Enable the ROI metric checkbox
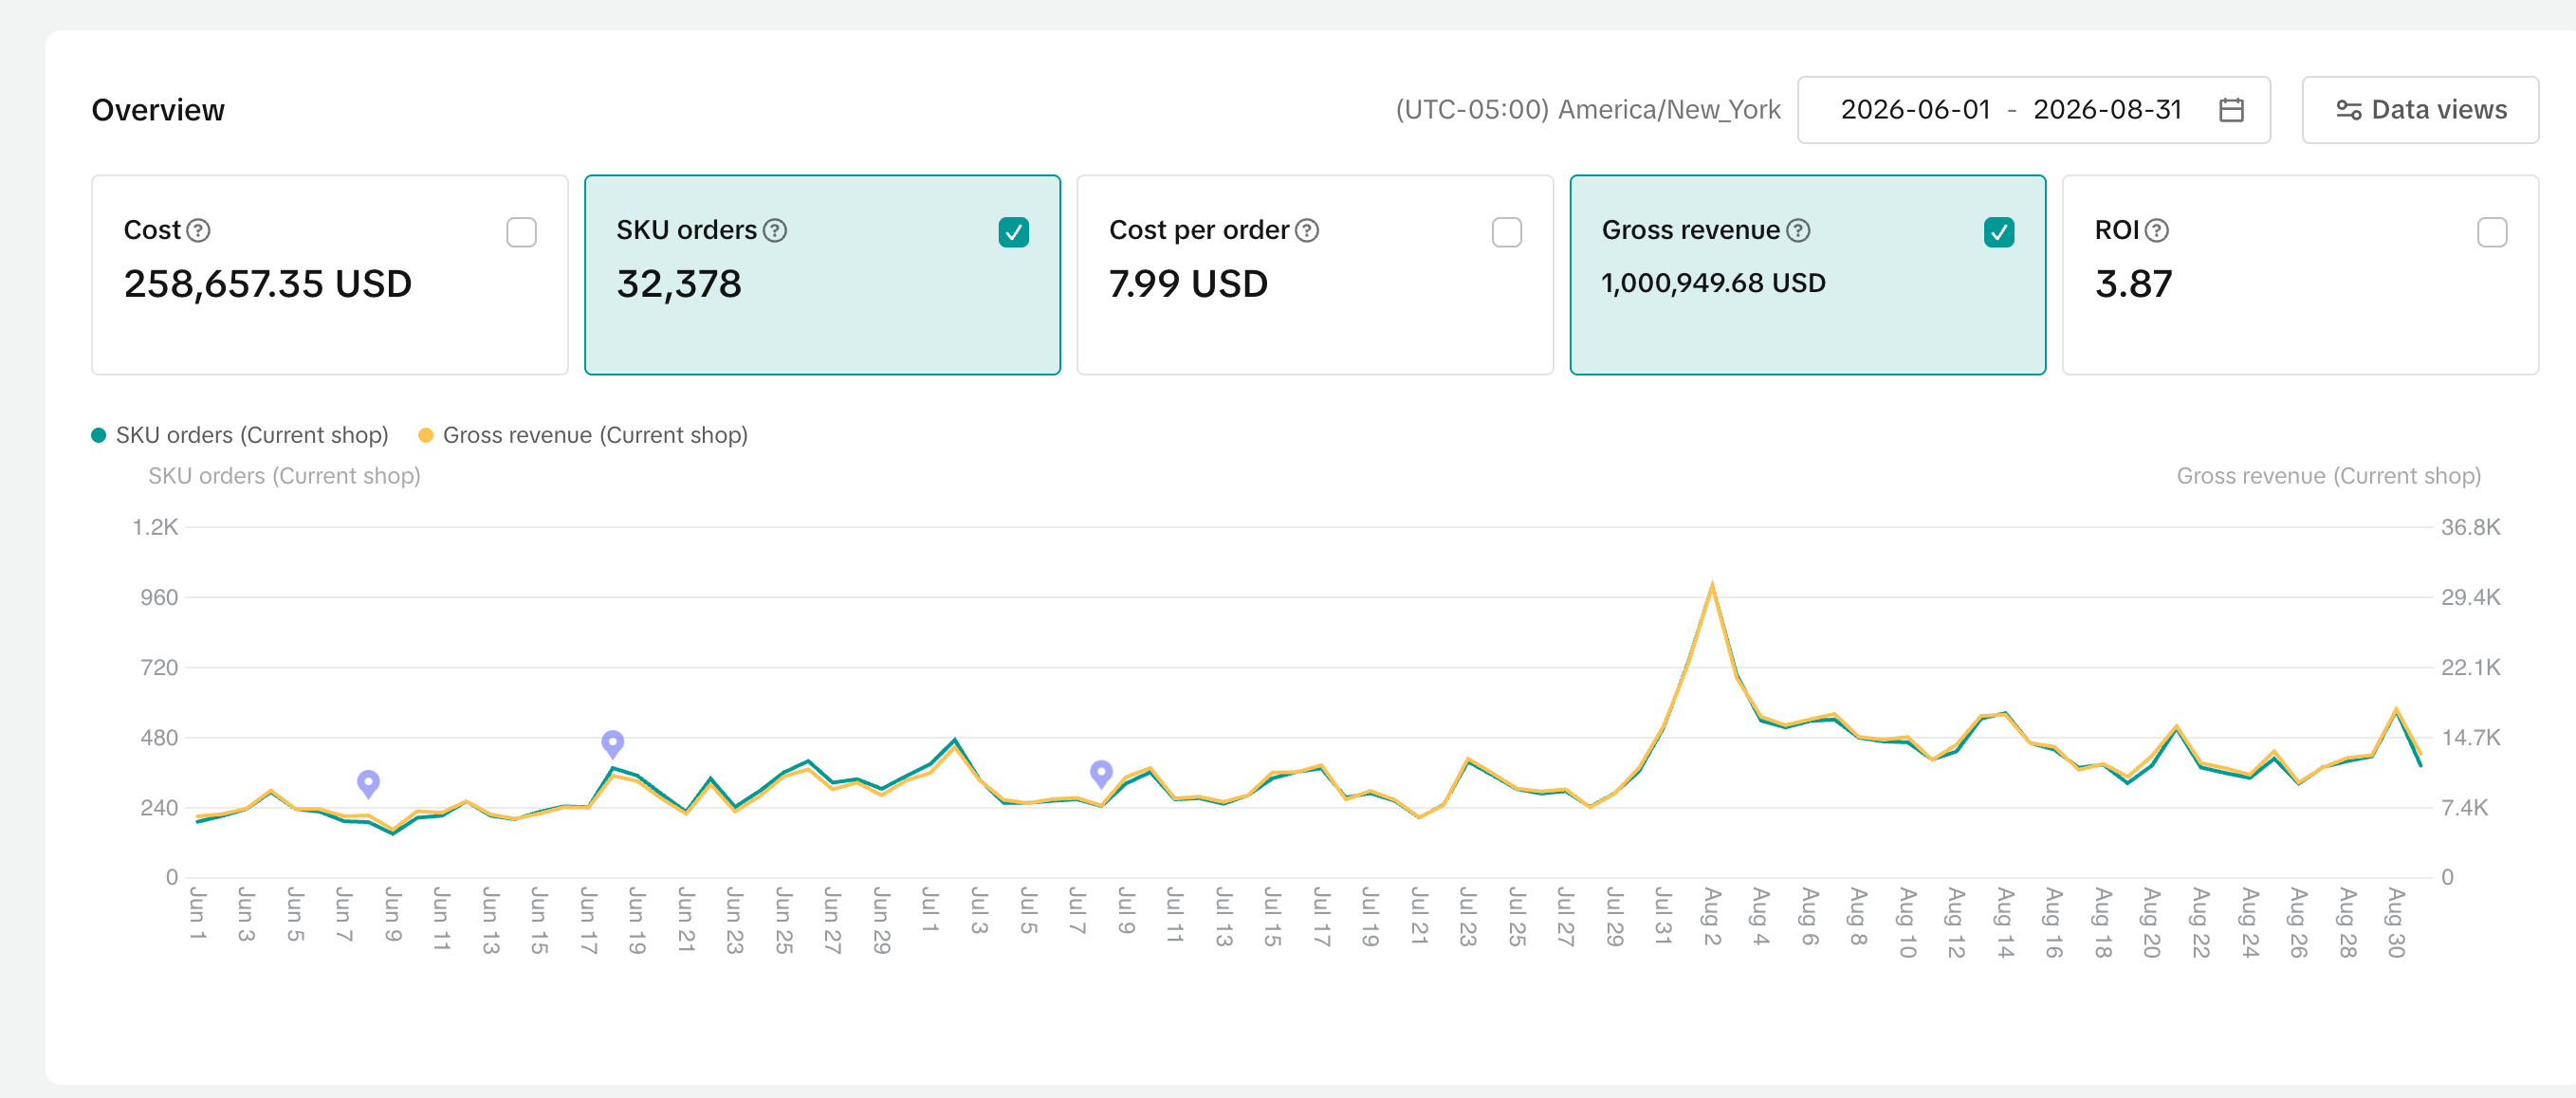The width and height of the screenshot is (2576, 1098). (x=2491, y=232)
